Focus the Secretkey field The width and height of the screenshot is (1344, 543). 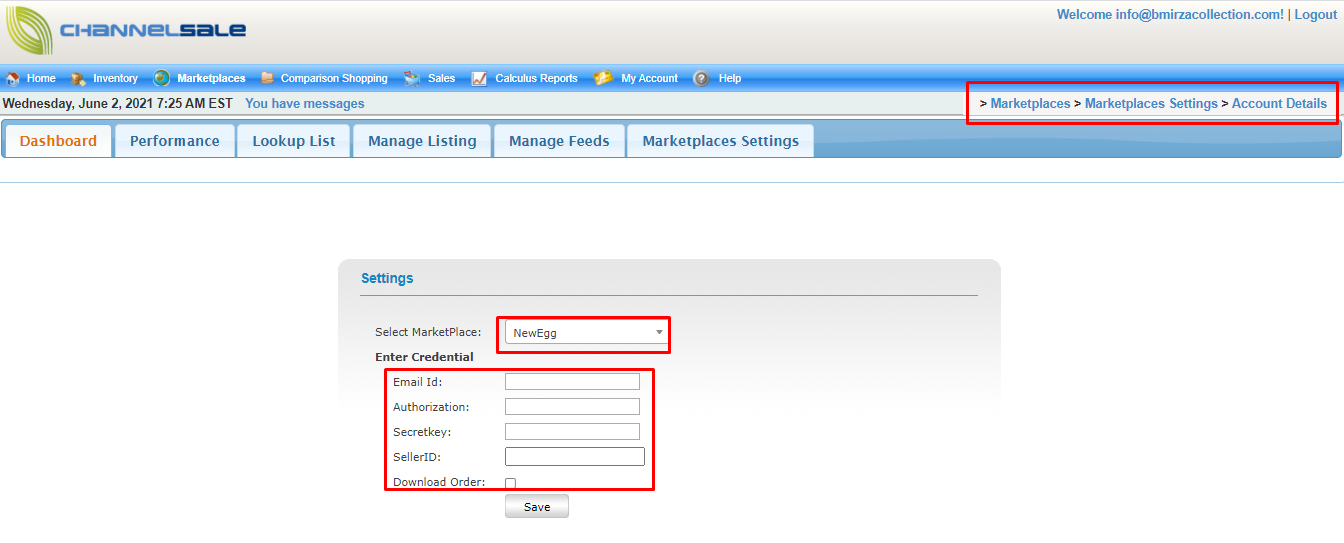click(572, 432)
